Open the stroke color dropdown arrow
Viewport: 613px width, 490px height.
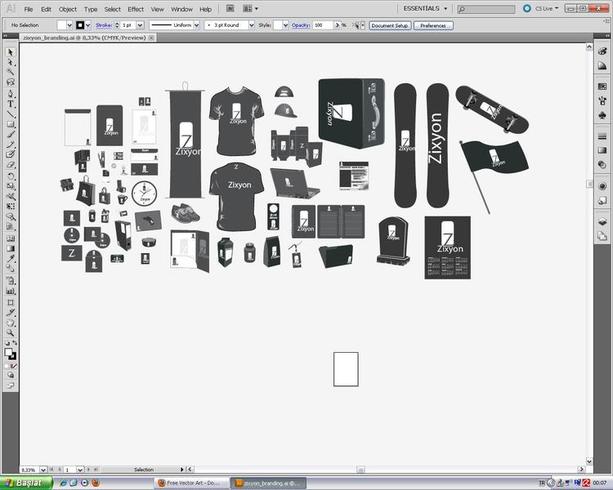click(x=88, y=25)
